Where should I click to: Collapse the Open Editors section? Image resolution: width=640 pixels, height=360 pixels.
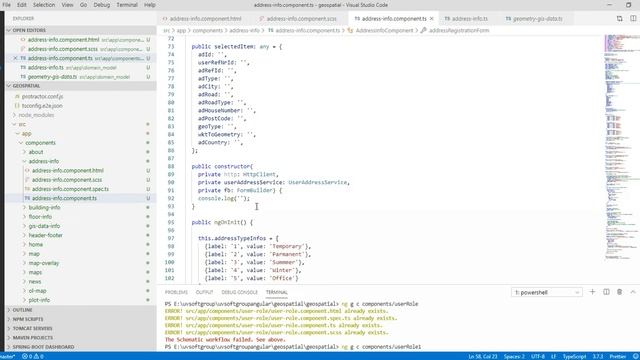tap(81, 30)
